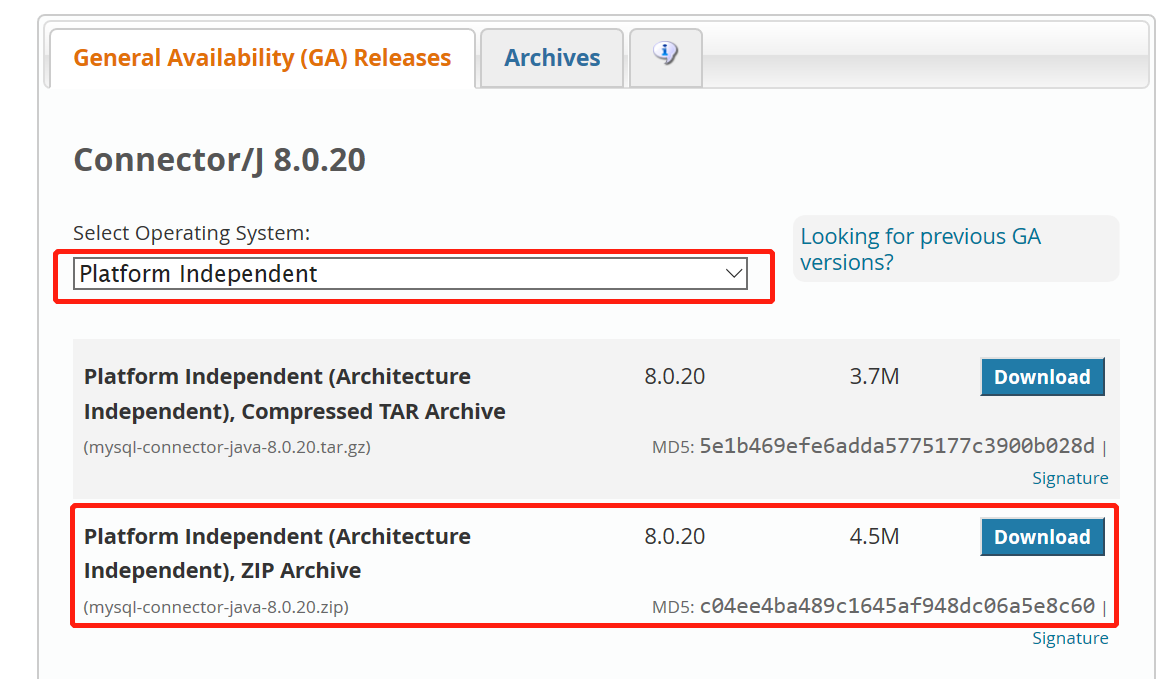
Task: Open Signature link for the ZIP archive
Action: (1070, 638)
